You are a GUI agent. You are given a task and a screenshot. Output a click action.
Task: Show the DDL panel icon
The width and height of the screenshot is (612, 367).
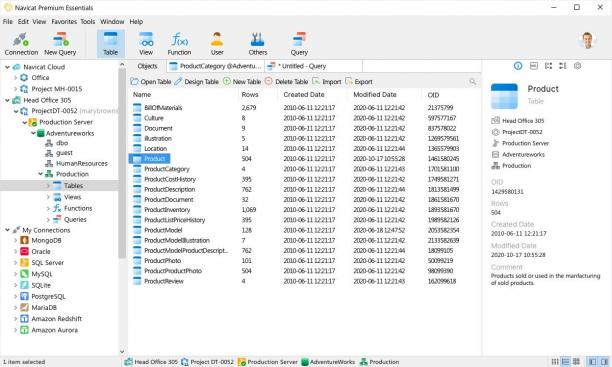[x=534, y=66]
